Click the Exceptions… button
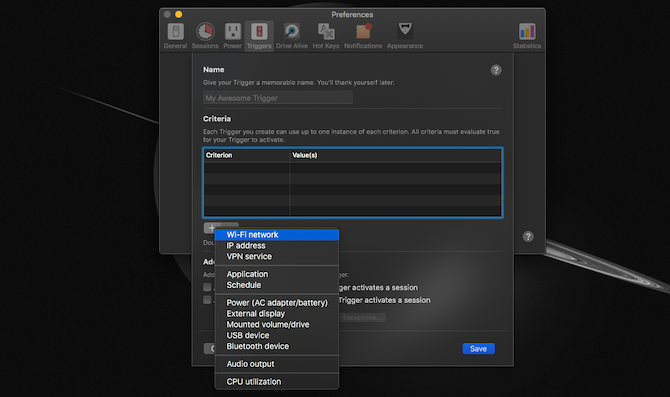 362,318
